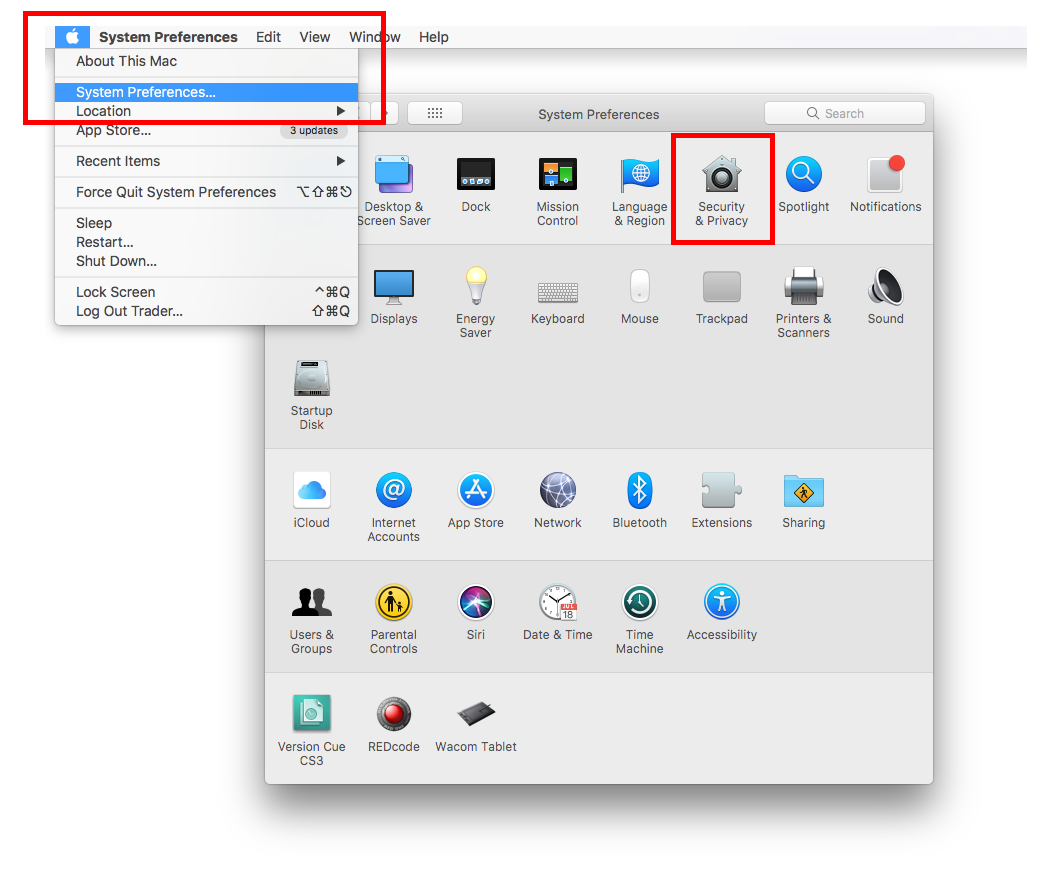Choose About This Mac

(x=206, y=61)
